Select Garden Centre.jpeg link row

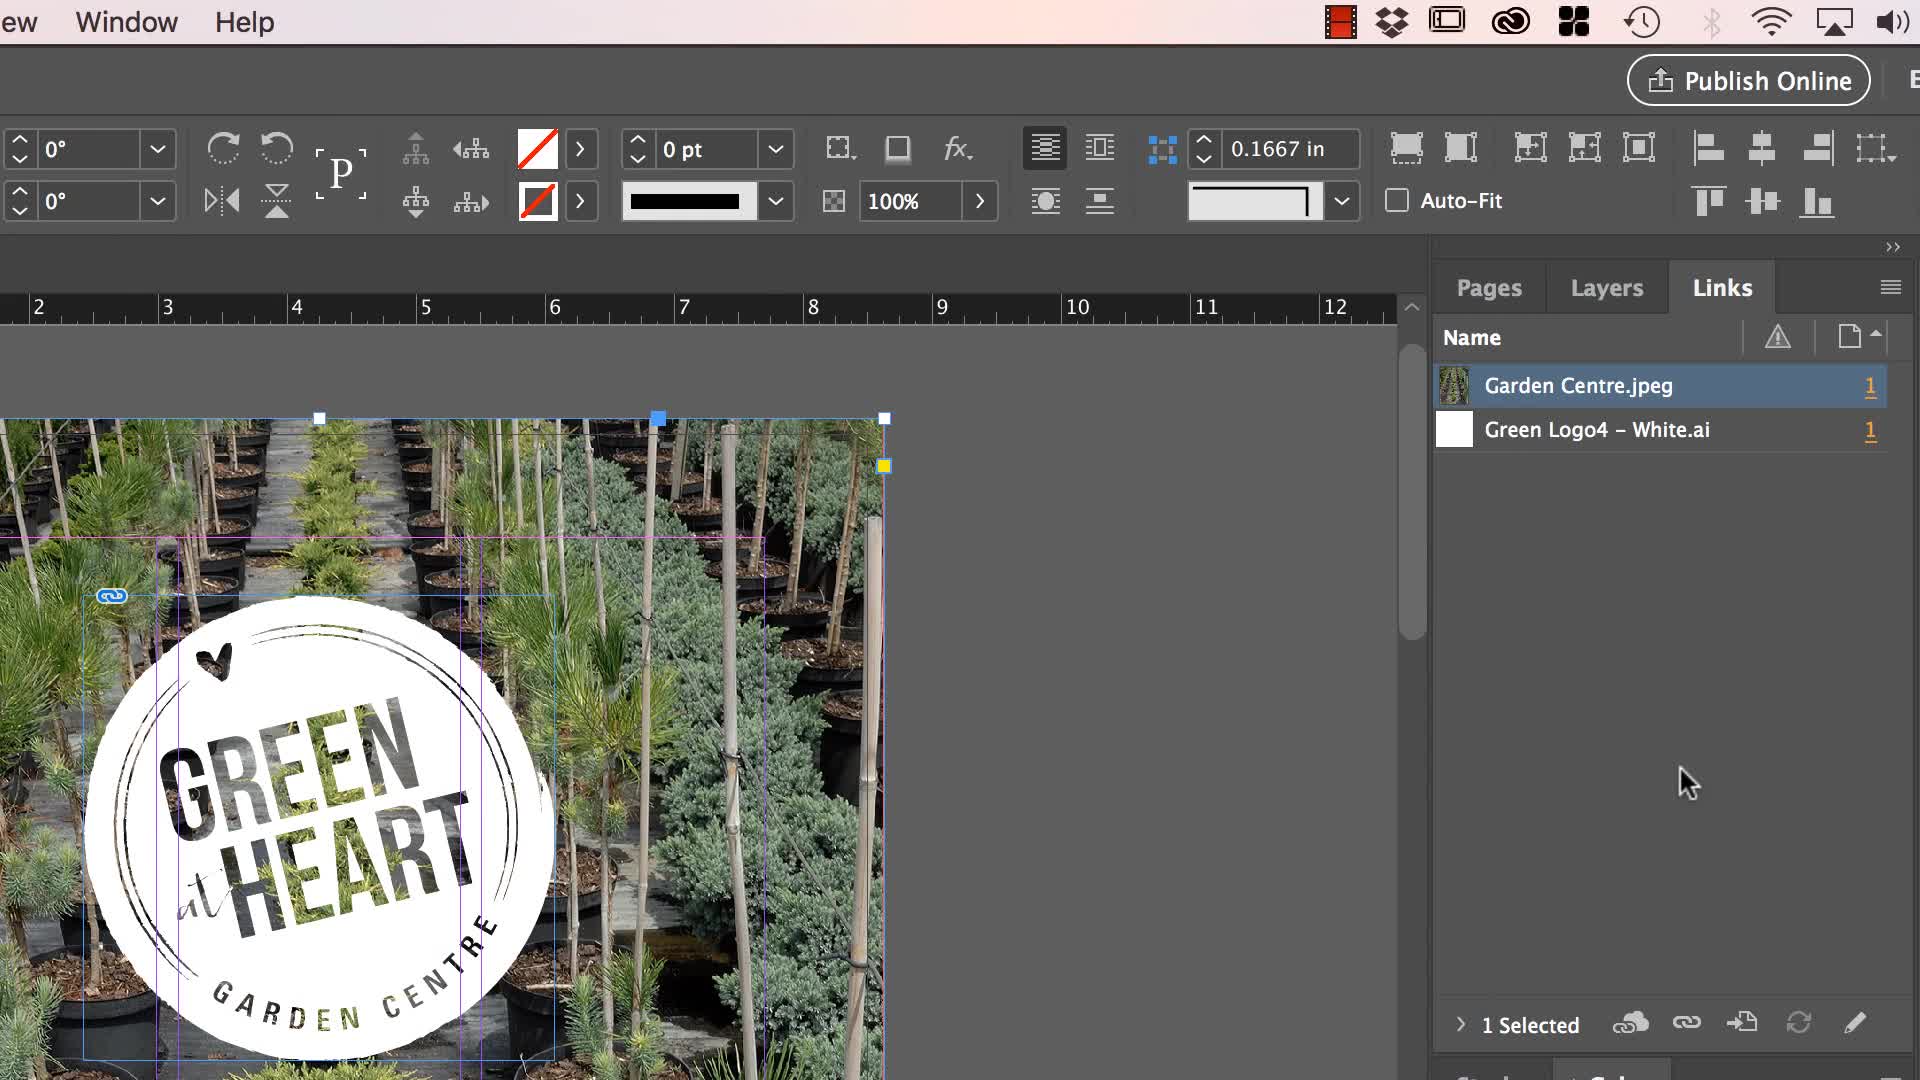[1660, 386]
